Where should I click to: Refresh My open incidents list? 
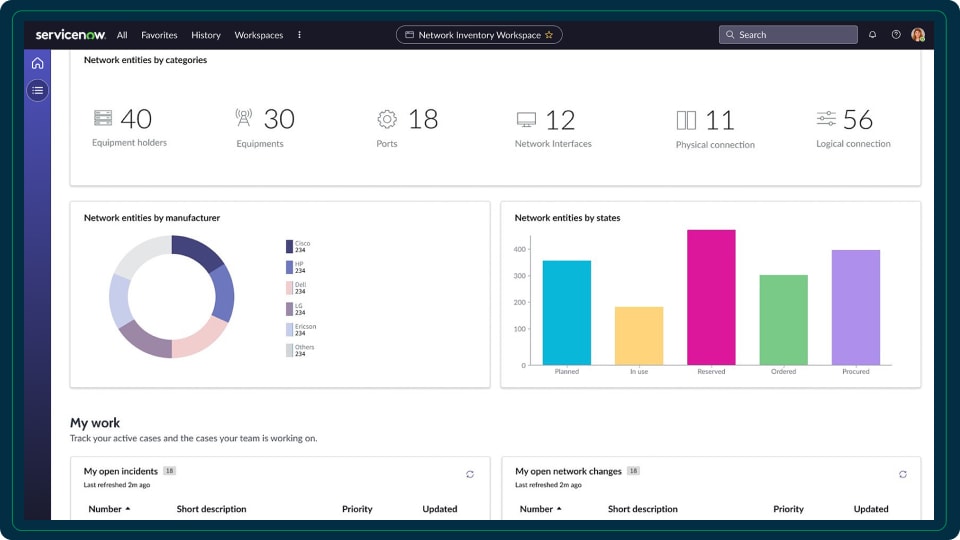[470, 475]
